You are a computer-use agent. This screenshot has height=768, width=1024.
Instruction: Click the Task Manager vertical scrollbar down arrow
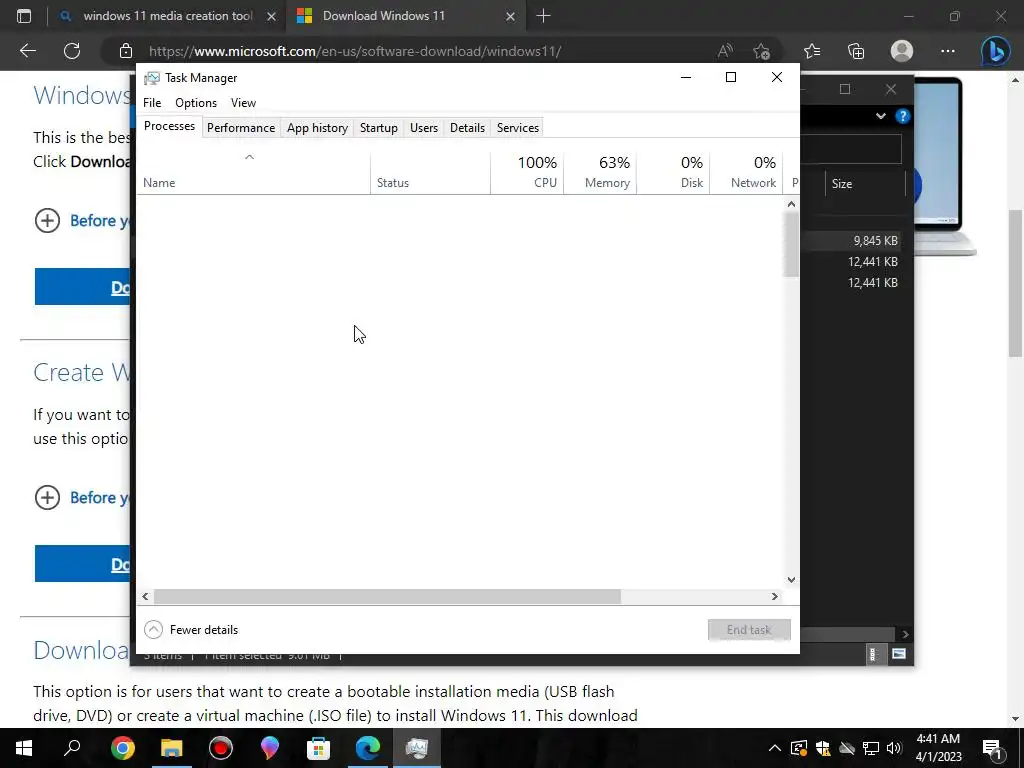tap(791, 579)
